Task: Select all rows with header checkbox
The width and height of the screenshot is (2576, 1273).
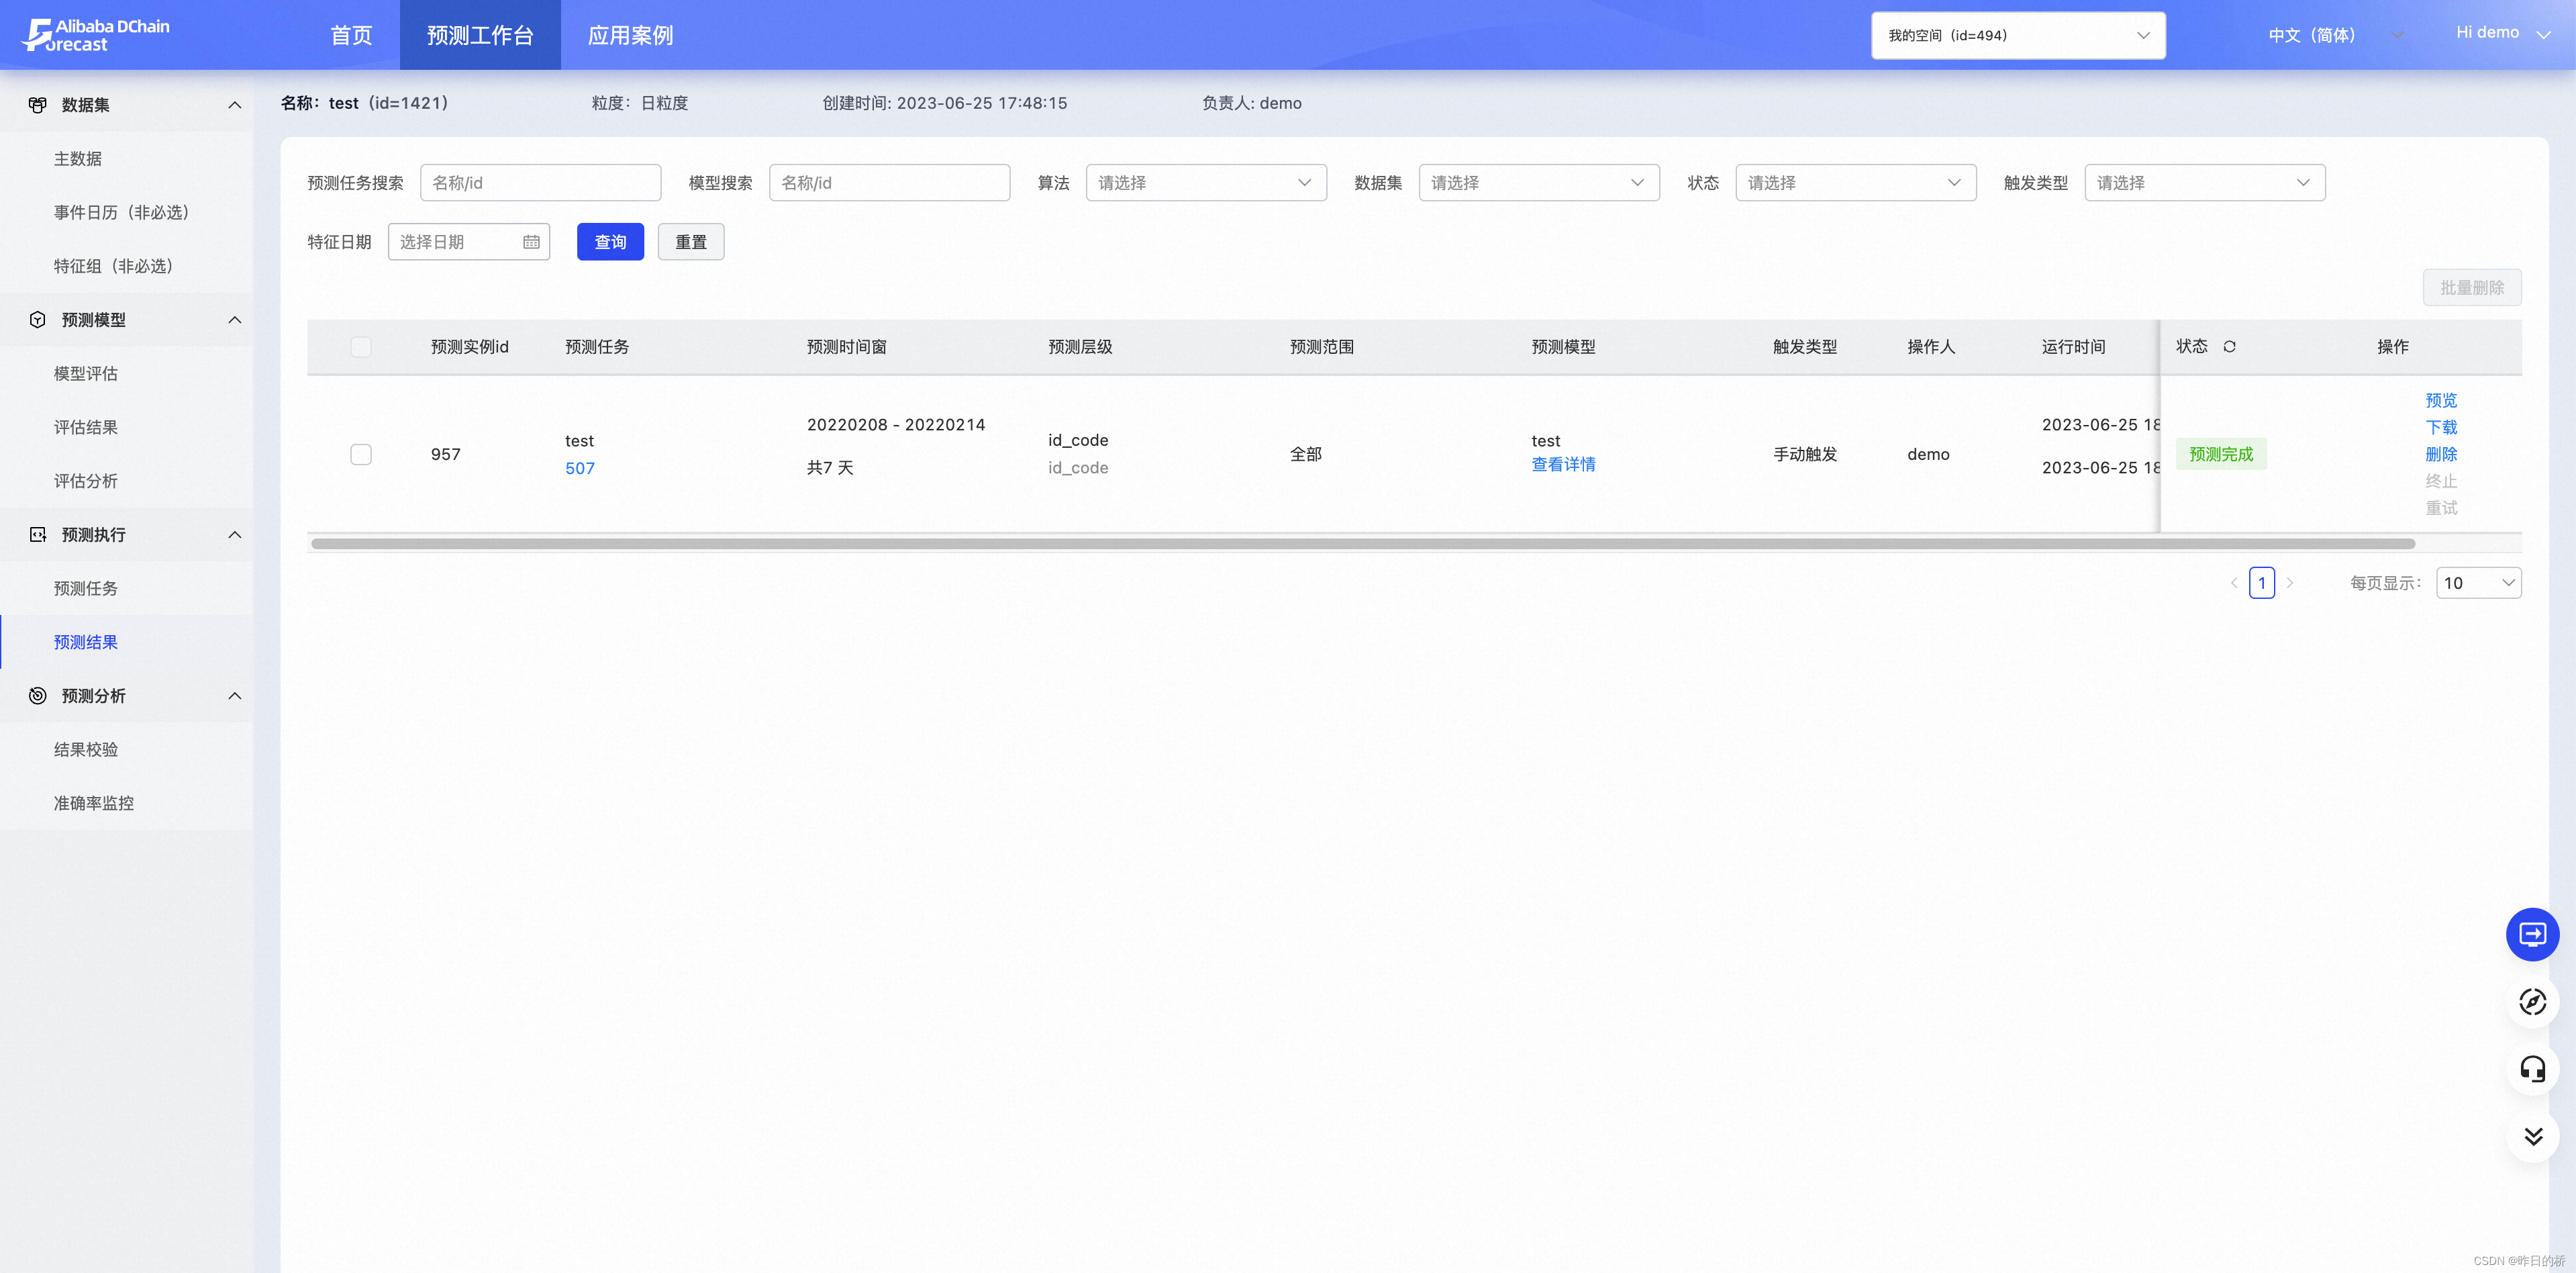Action: pos(361,347)
